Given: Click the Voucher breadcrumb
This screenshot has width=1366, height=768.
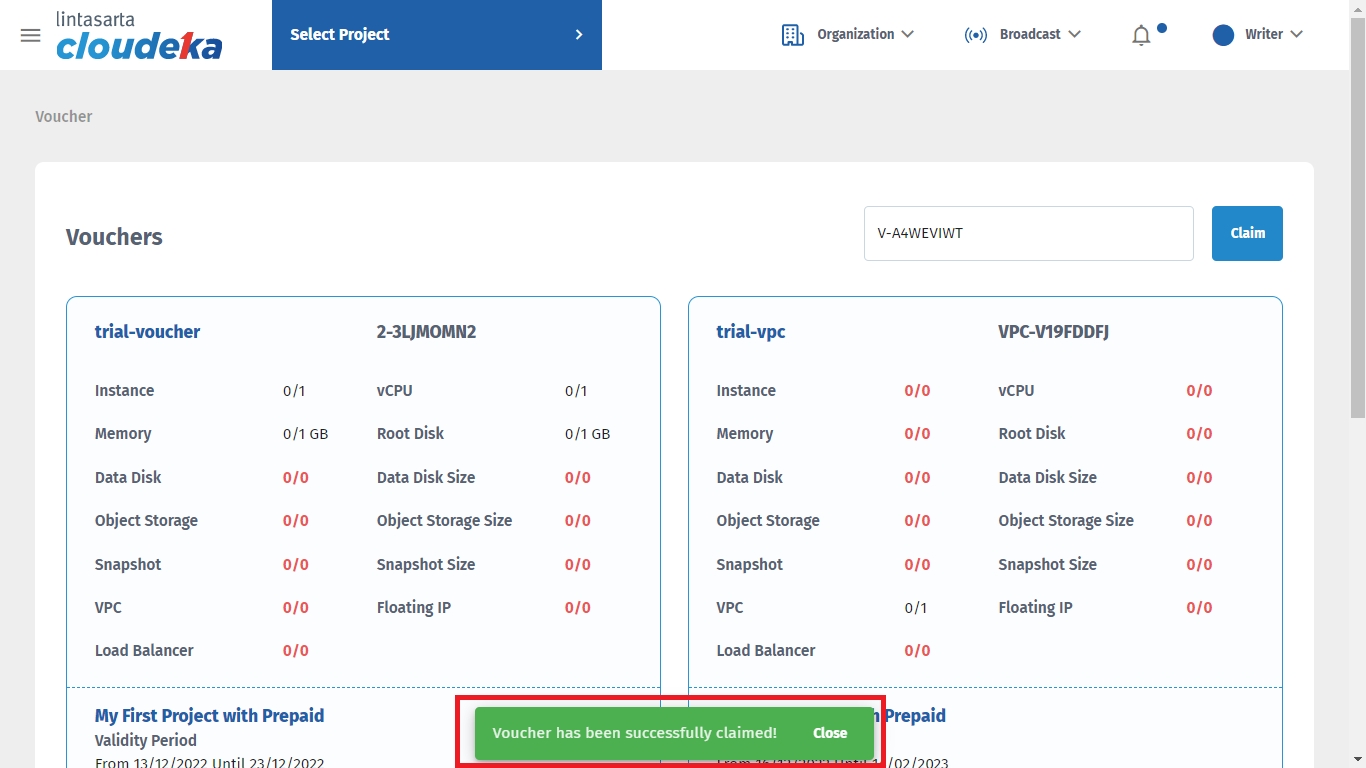Looking at the screenshot, I should pos(64,116).
